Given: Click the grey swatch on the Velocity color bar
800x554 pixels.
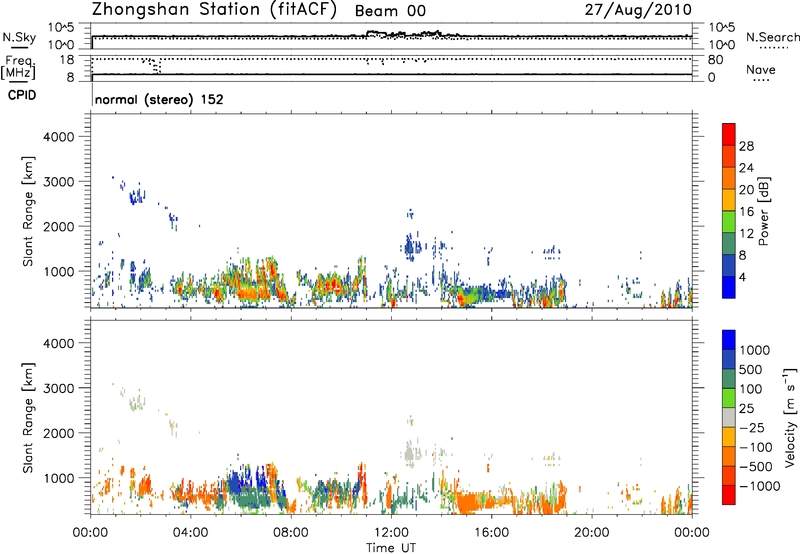Looking at the screenshot, I should pyautogui.click(x=729, y=418).
